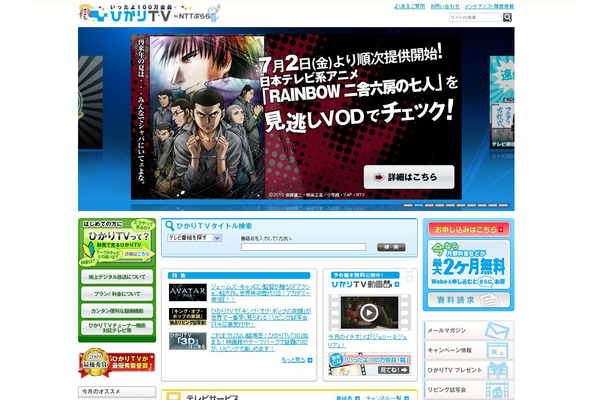Click the house film icon for リビング試写会
Viewport: 610px width, 400px height.
click(x=498, y=391)
